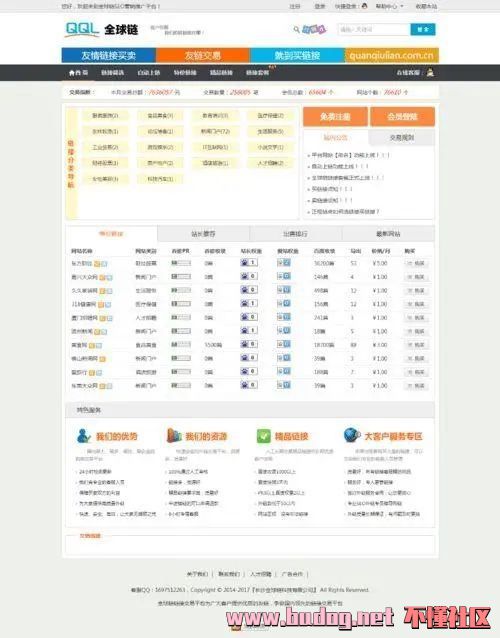Switch to the 站长推荐 tab
This screenshot has width=500, height=638.
(x=203, y=234)
